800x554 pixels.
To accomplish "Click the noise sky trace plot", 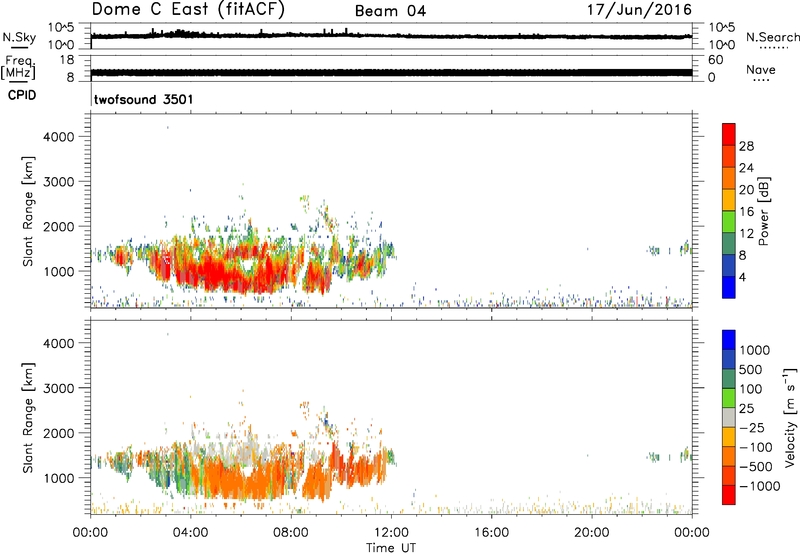I will [391, 36].
